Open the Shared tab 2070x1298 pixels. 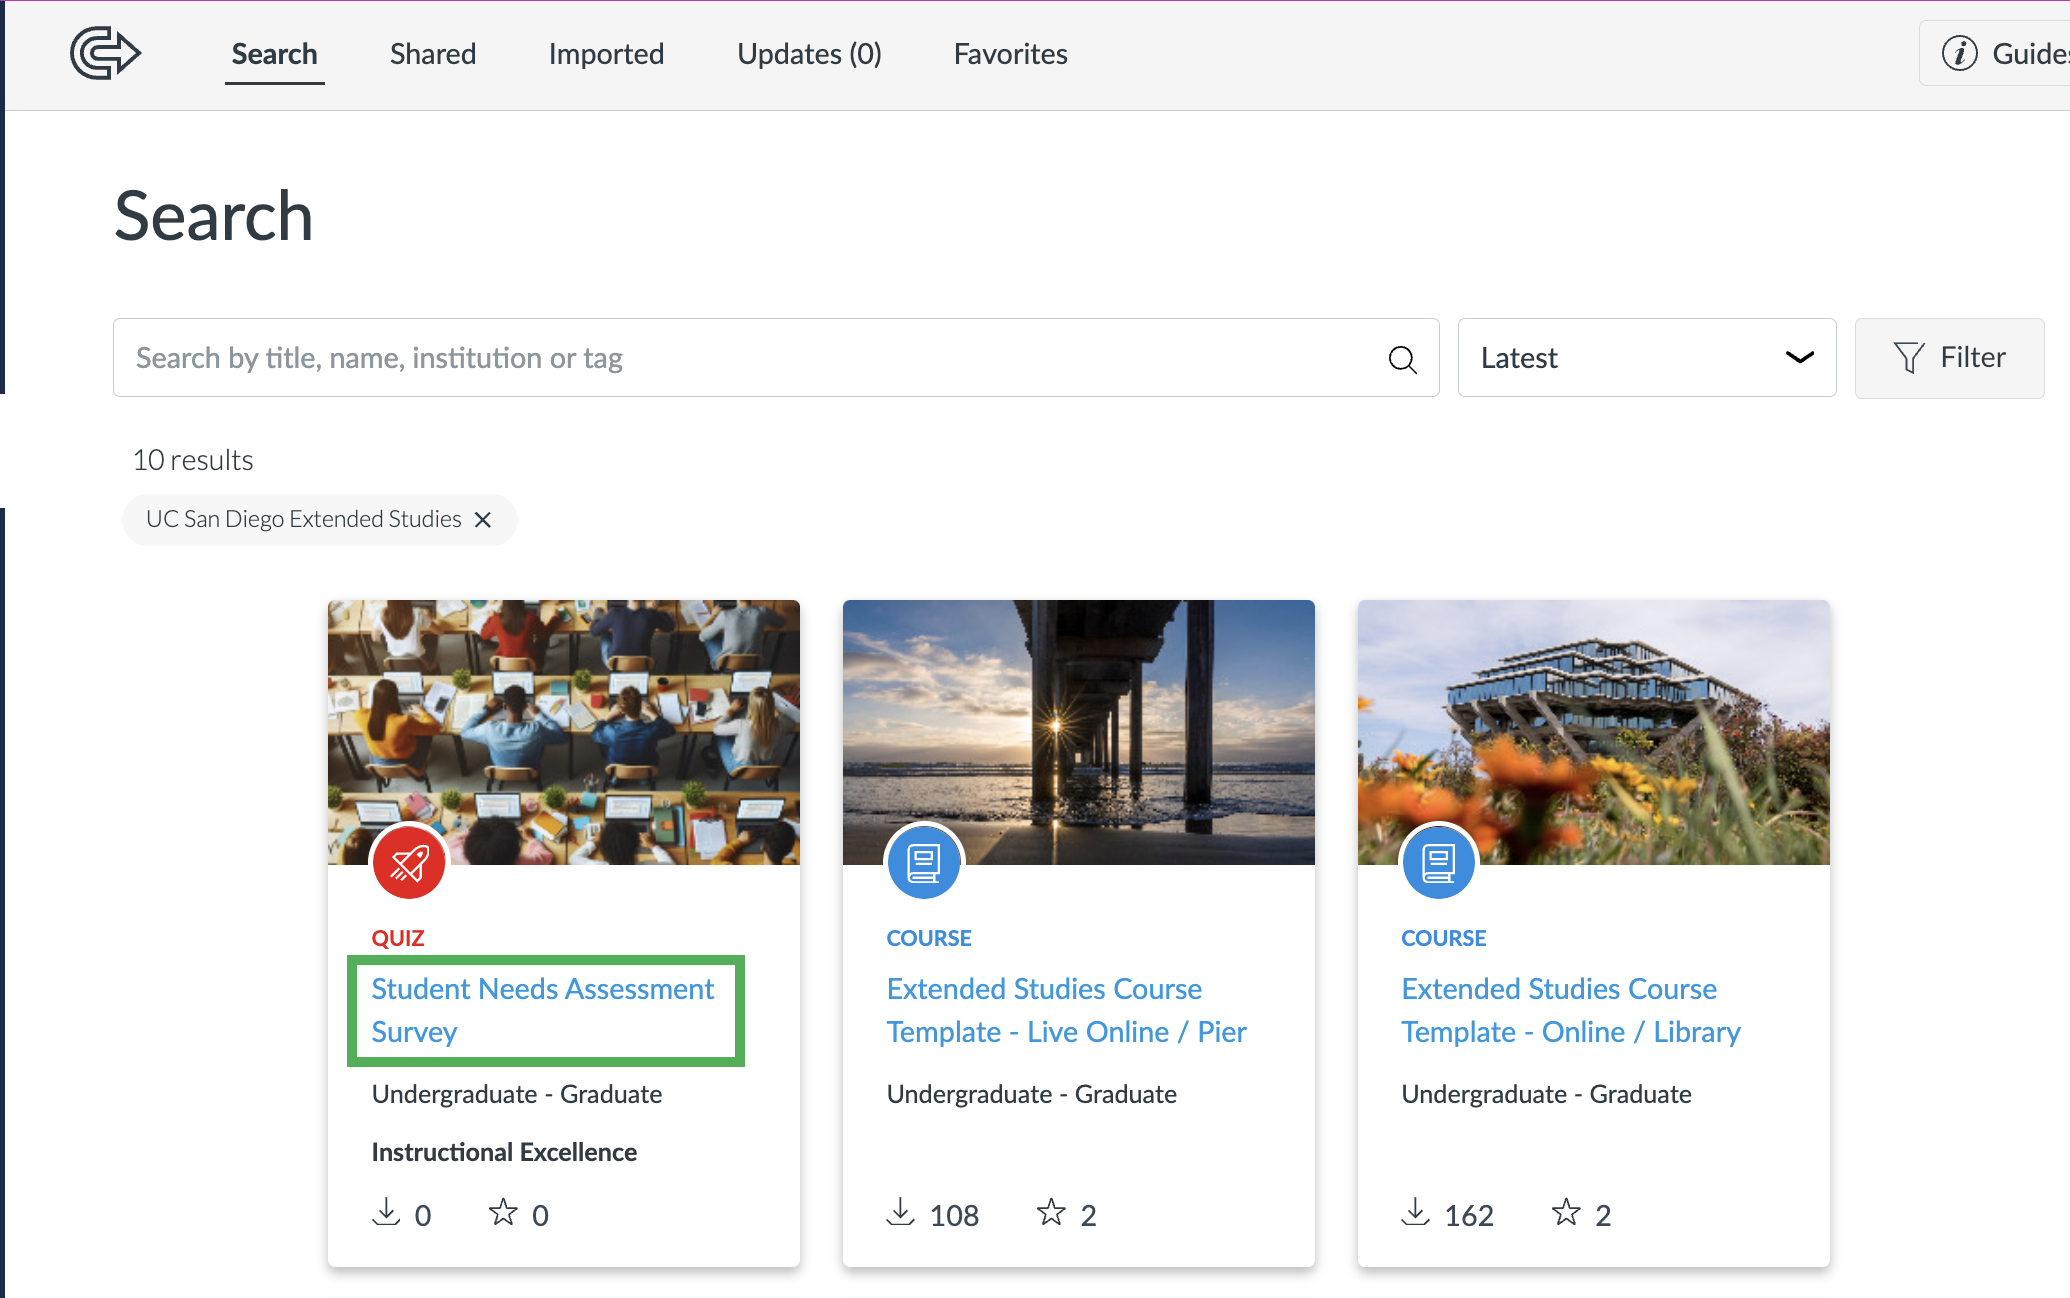click(433, 54)
